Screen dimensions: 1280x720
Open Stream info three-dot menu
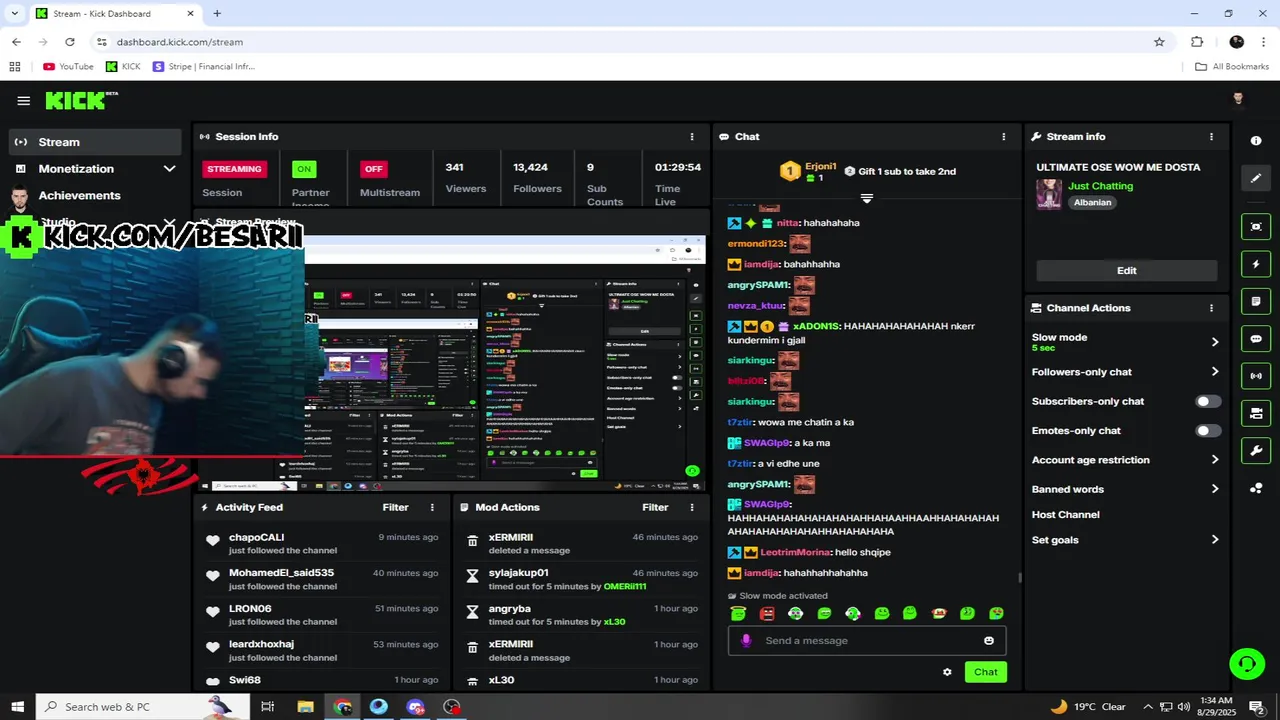[1211, 137]
